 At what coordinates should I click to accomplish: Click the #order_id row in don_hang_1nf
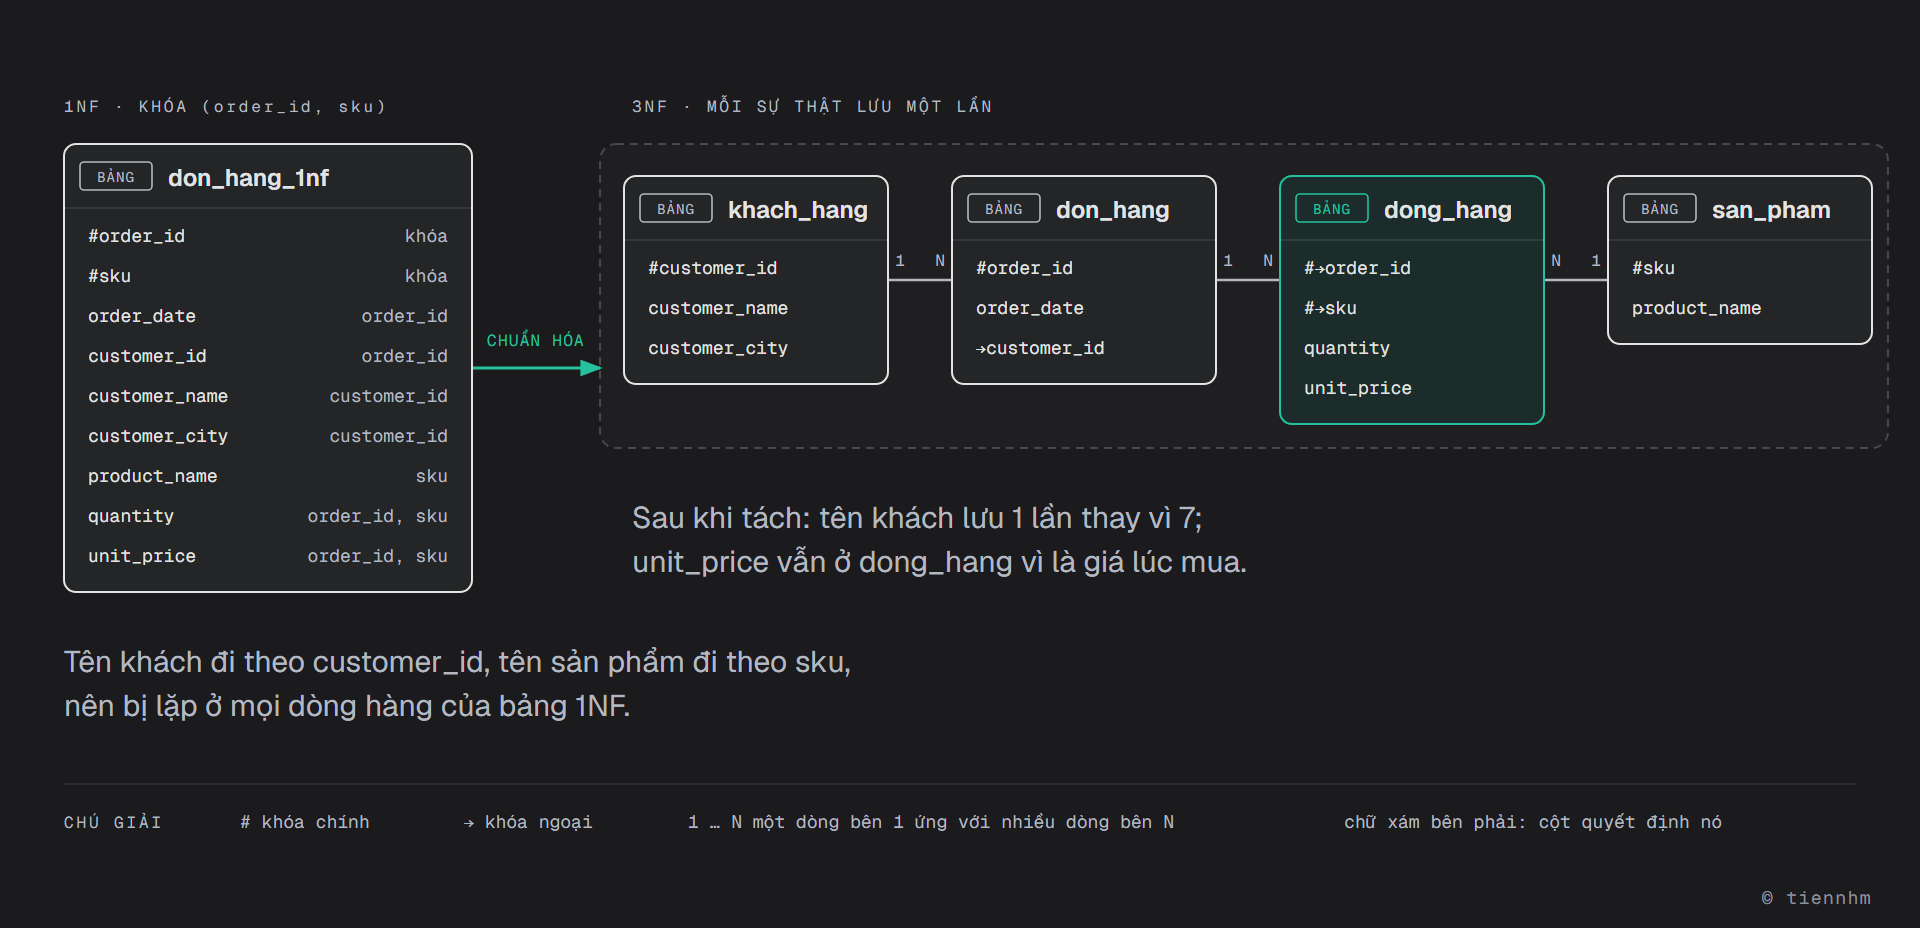268,236
